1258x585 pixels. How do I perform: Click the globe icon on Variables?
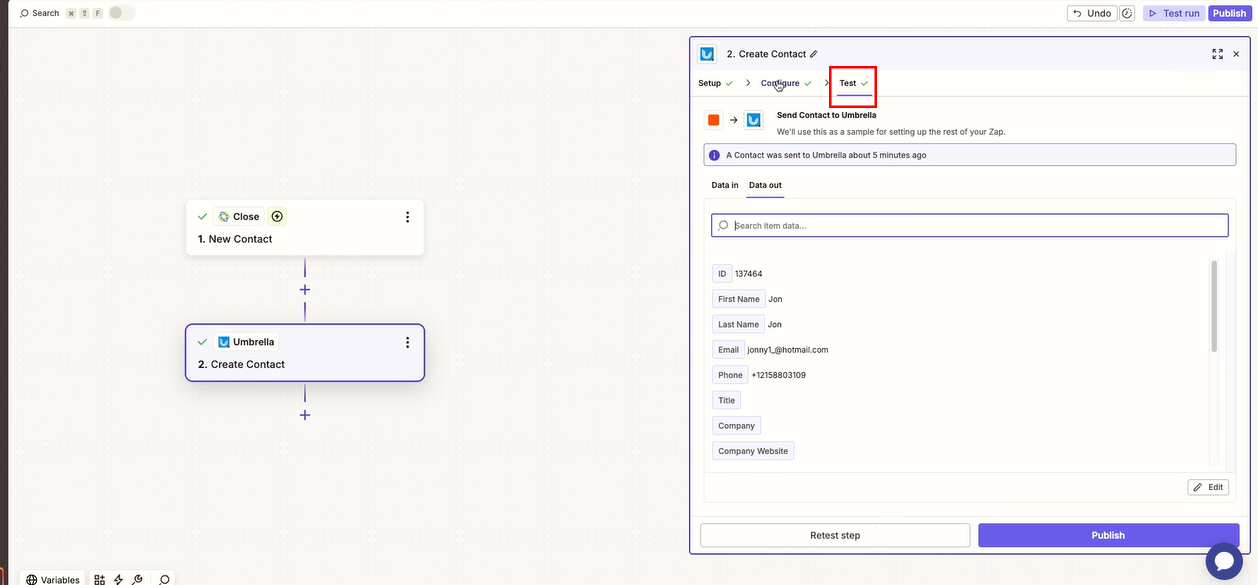(32, 579)
